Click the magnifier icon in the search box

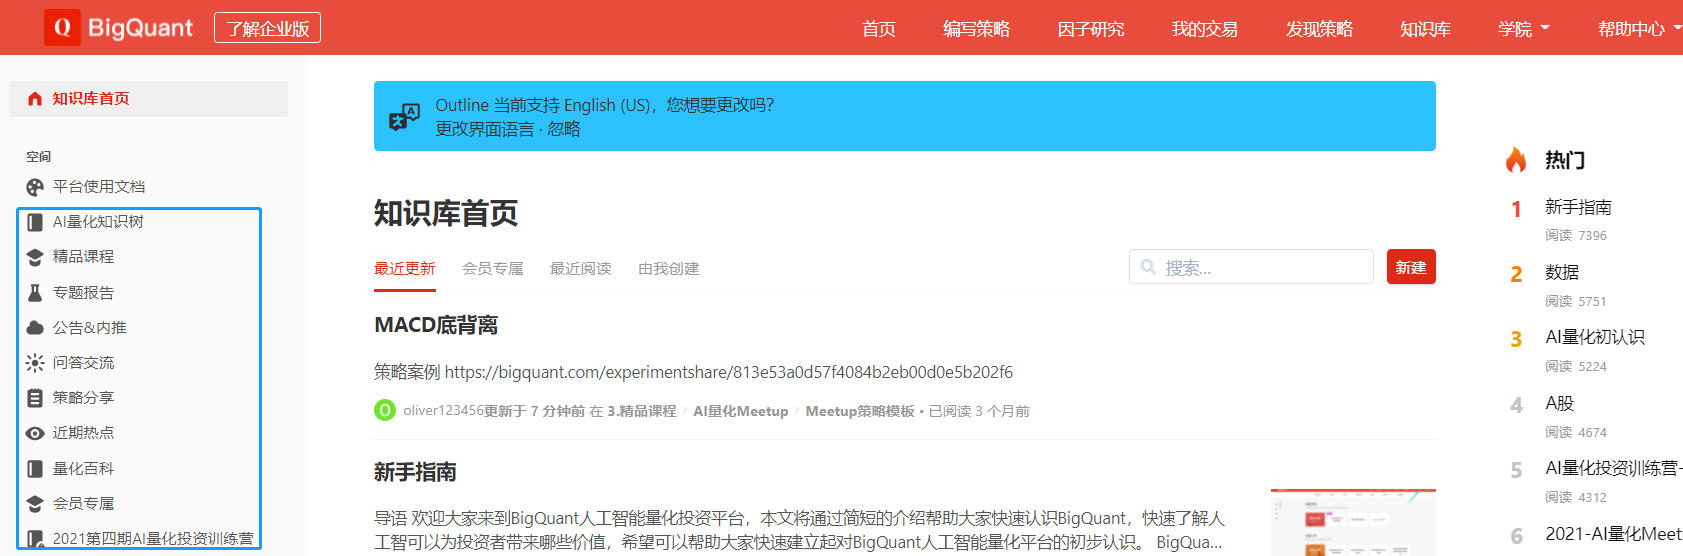(1148, 267)
